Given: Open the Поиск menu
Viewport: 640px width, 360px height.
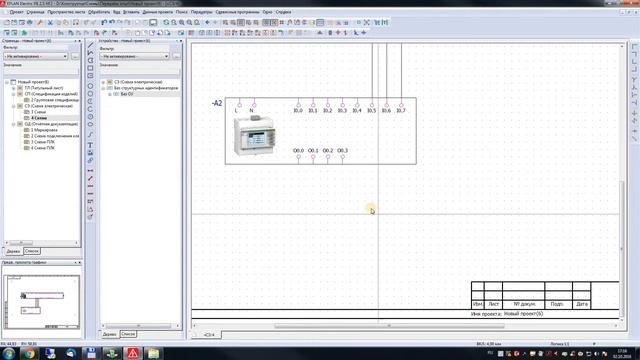Looking at the screenshot, I should tap(182, 12).
